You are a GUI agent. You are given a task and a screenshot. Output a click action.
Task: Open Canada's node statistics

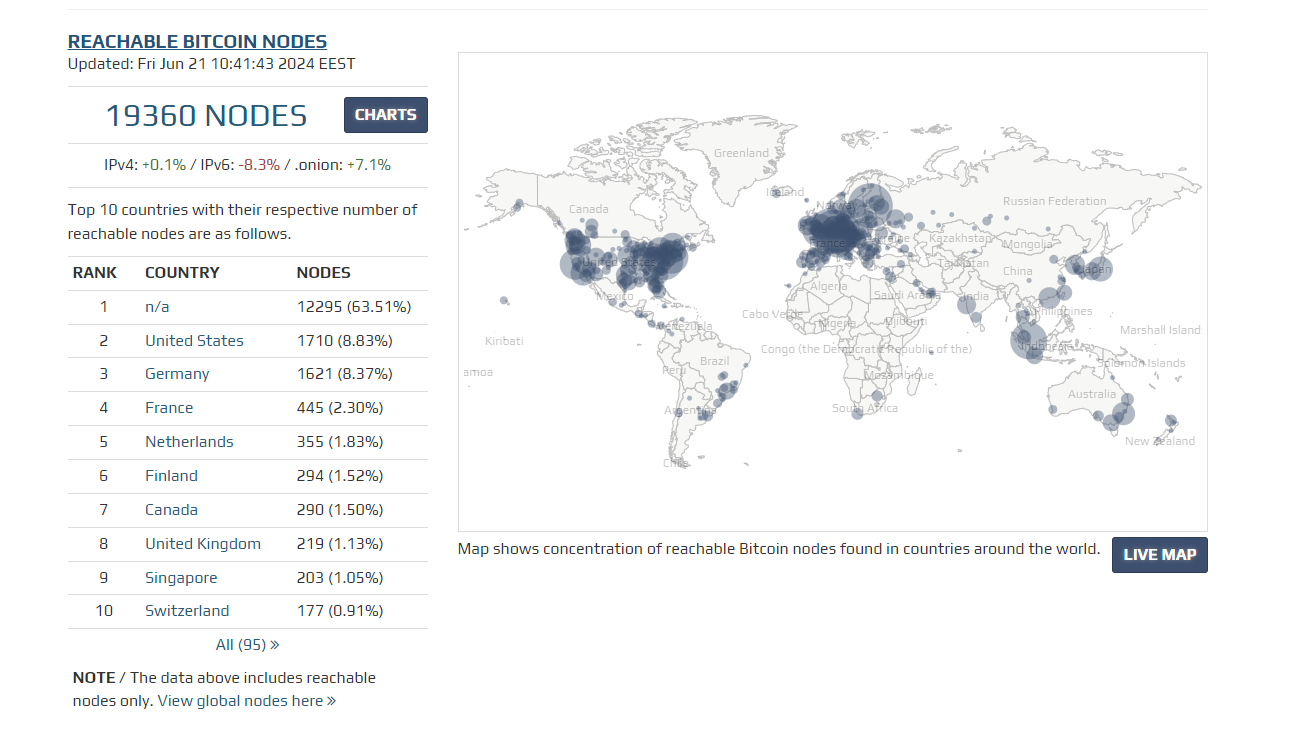171,509
